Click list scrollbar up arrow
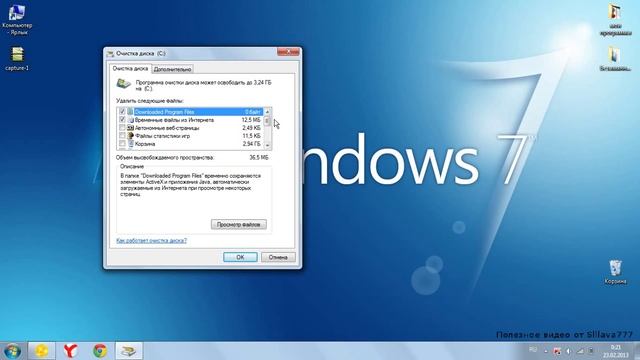The image size is (640, 360). 267,111
